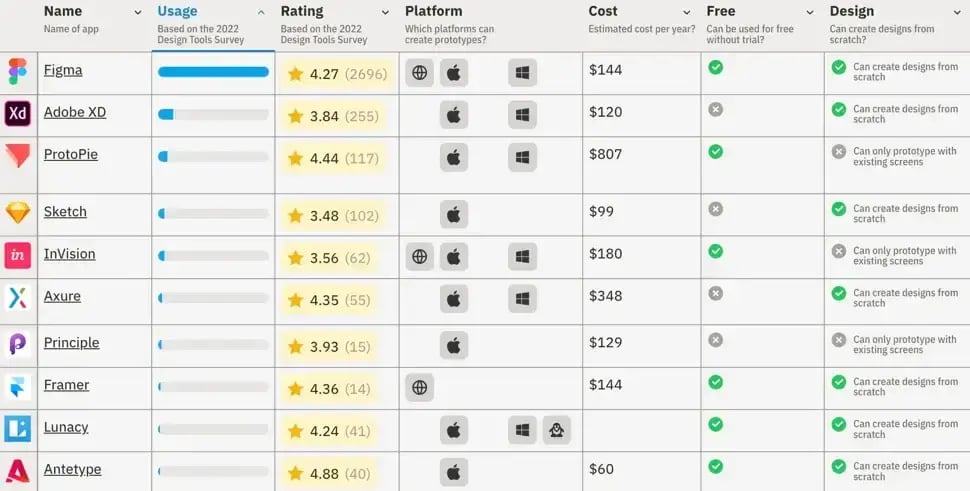Click the Rating column header
Image resolution: width=970 pixels, height=491 pixels.
click(x=302, y=11)
